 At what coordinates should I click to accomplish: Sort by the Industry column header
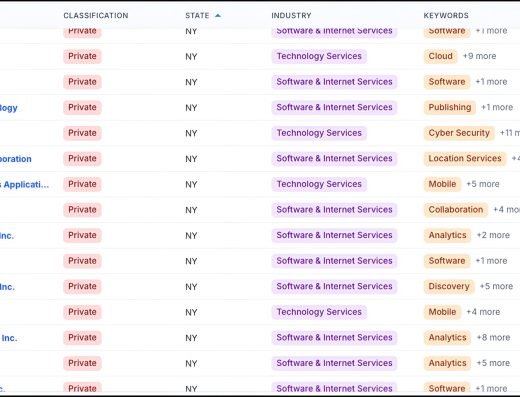pyautogui.click(x=291, y=15)
